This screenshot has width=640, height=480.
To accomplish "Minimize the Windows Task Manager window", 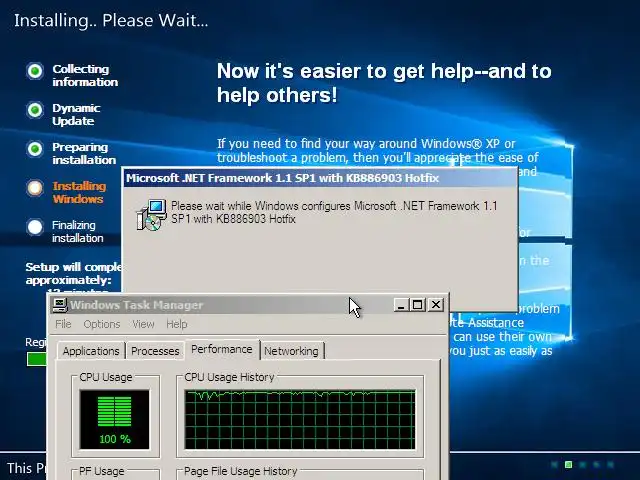I will tap(401, 305).
